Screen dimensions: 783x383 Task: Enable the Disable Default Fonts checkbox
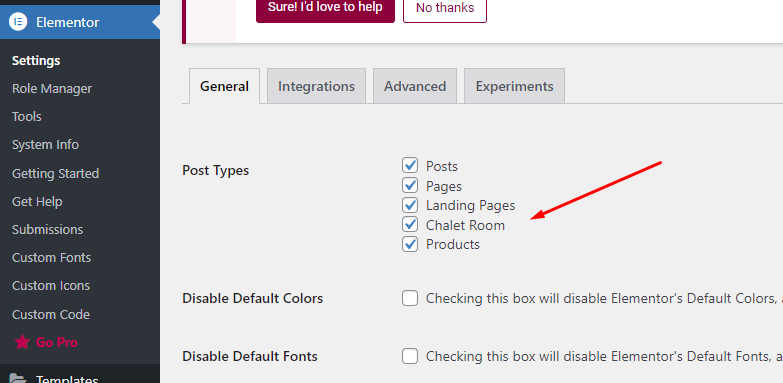[410, 357]
